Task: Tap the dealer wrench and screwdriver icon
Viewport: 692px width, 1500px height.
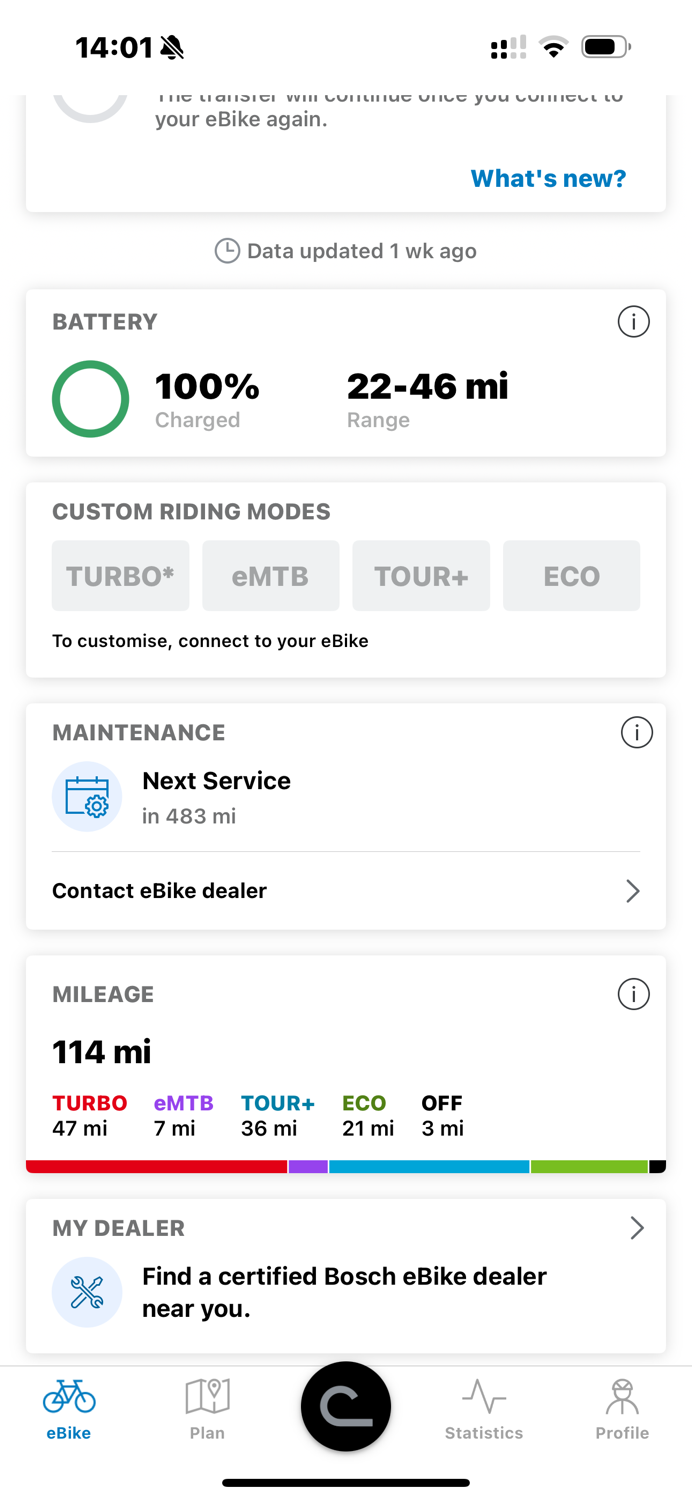Action: [87, 1292]
